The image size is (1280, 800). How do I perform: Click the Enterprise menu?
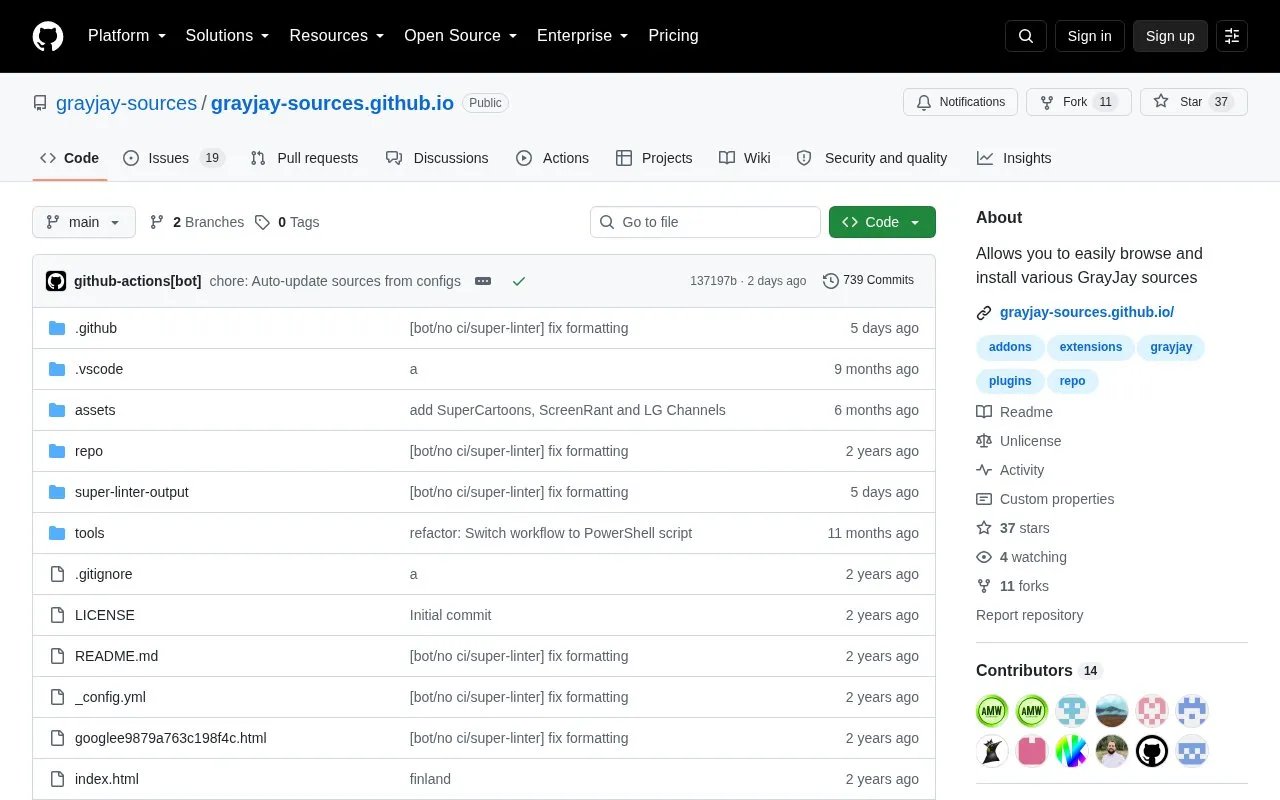[582, 36]
